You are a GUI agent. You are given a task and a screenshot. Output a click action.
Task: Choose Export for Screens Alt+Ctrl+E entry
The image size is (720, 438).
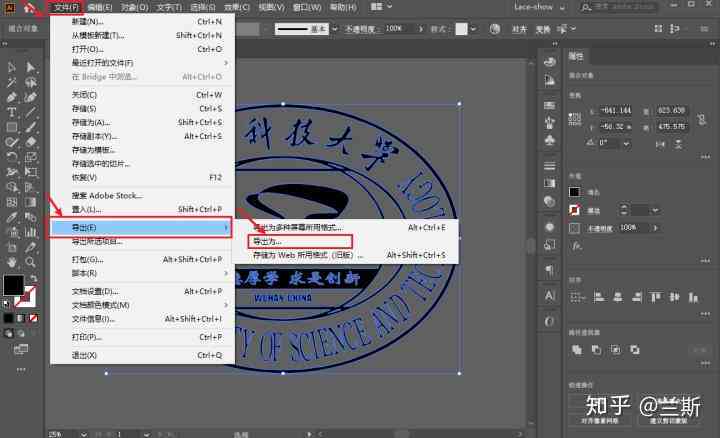[346, 227]
